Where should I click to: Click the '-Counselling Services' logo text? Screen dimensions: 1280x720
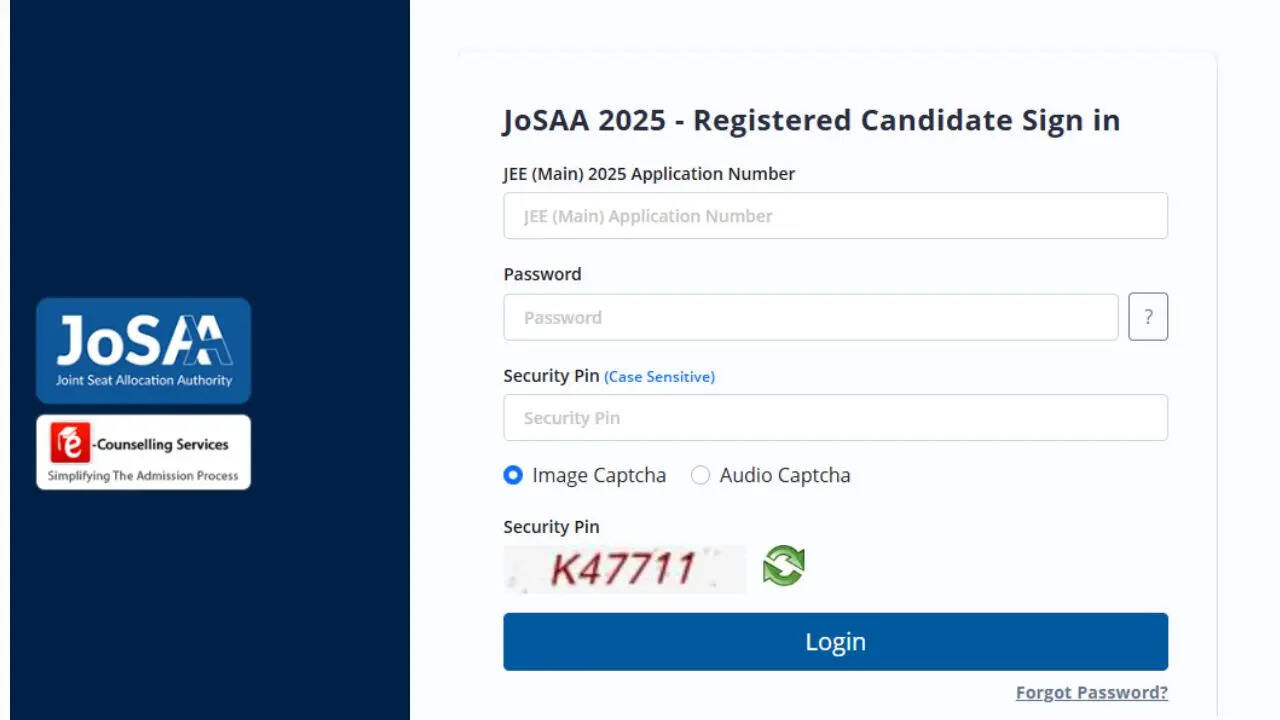tap(162, 445)
